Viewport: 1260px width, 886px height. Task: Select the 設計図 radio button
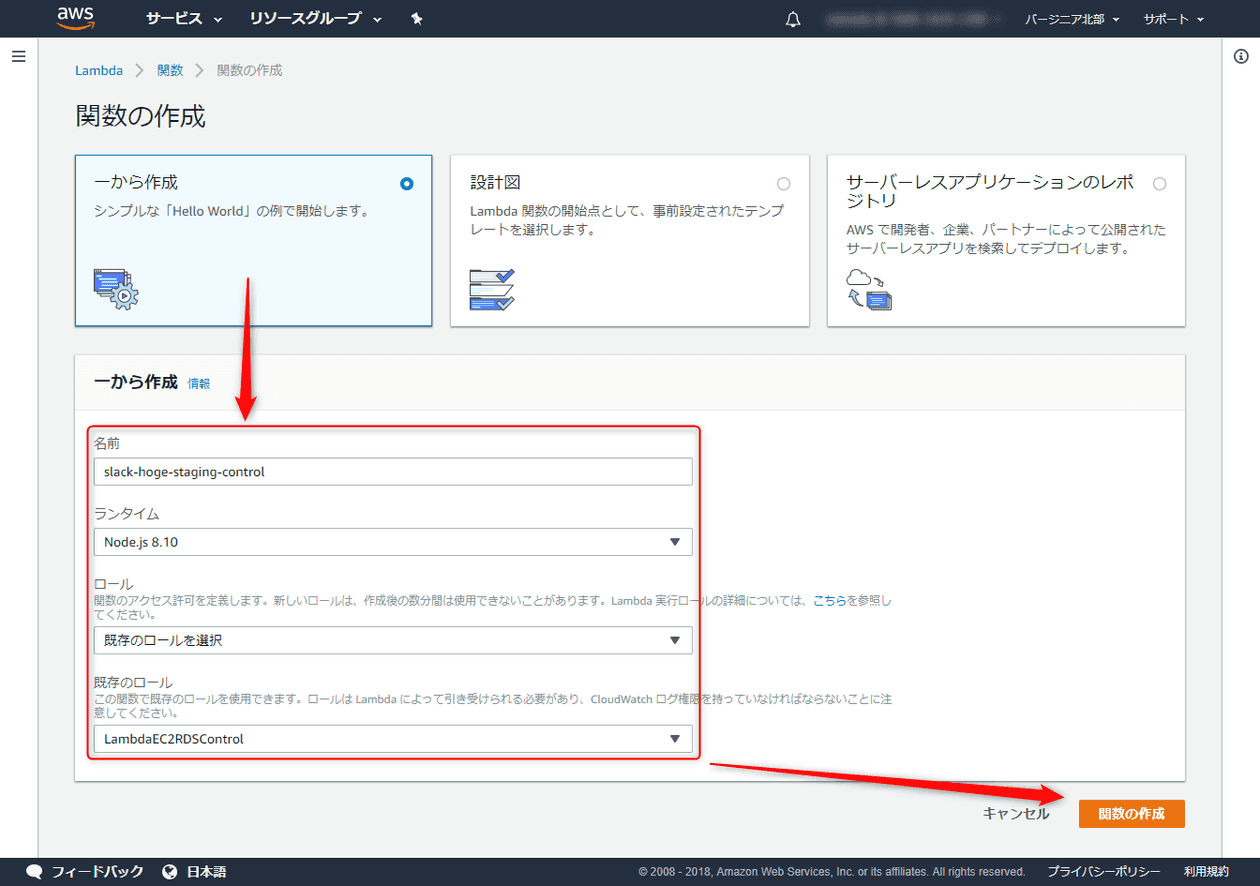(x=783, y=184)
